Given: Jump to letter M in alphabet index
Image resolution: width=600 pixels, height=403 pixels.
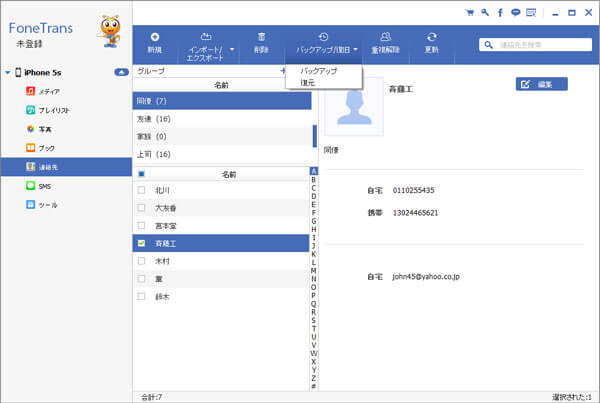Looking at the screenshot, I should [313, 271].
